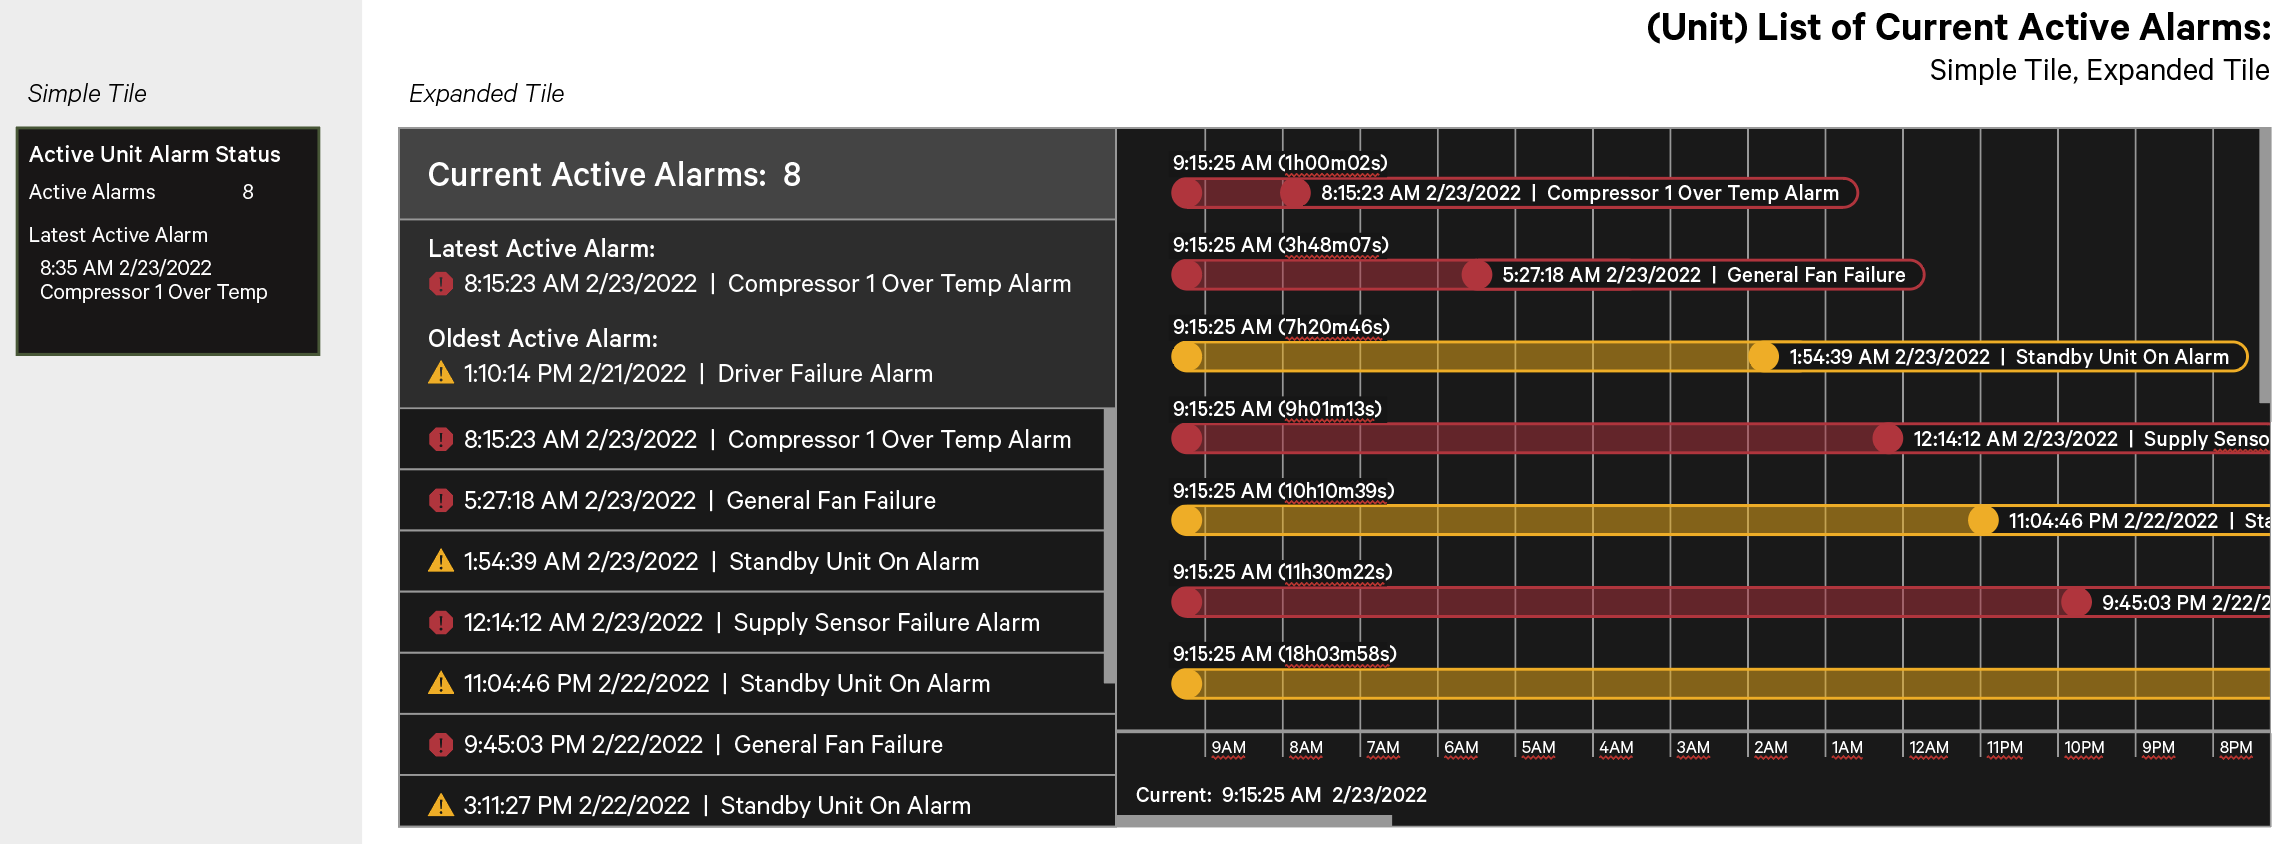Screen dimensions: 2280x844
Task: Select the Compressor 1 Over Temp Alarm list row
Action: pyautogui.click(x=751, y=439)
